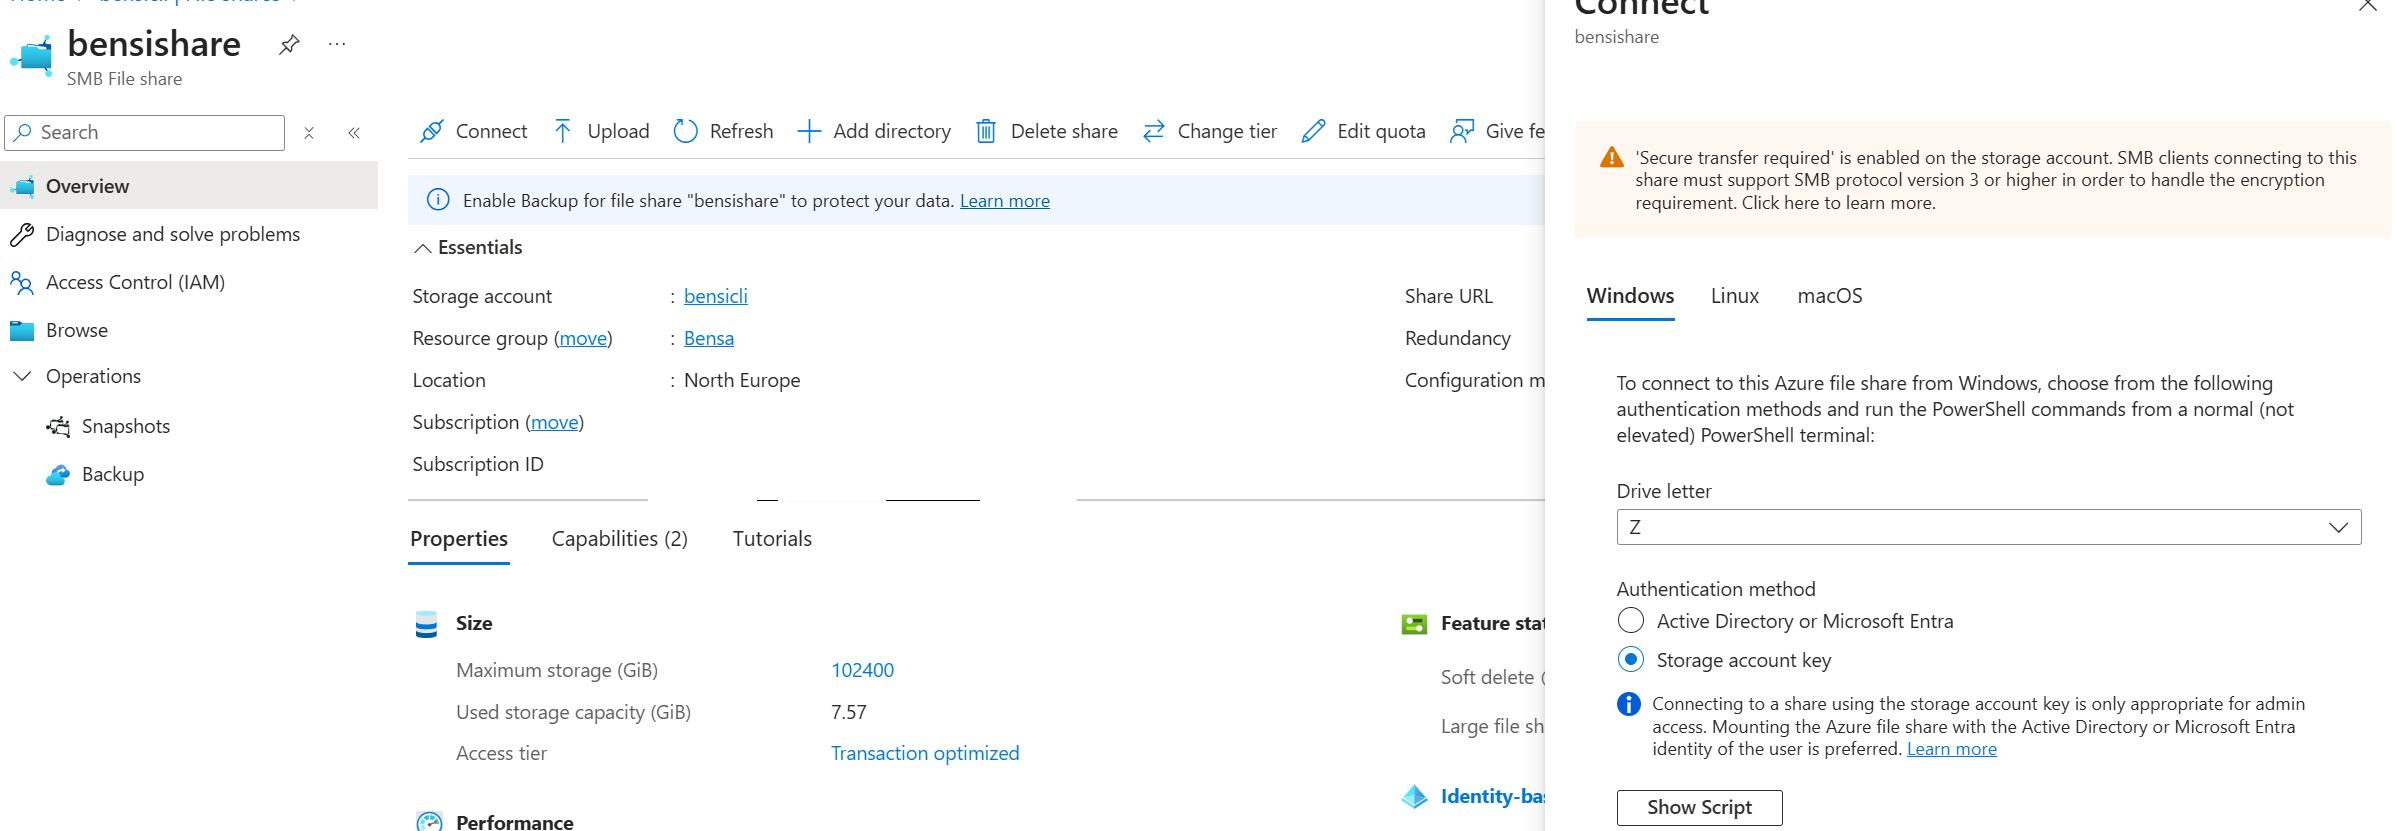2395x831 pixels.
Task: Click into the sidebar Search field
Action: [x=145, y=133]
